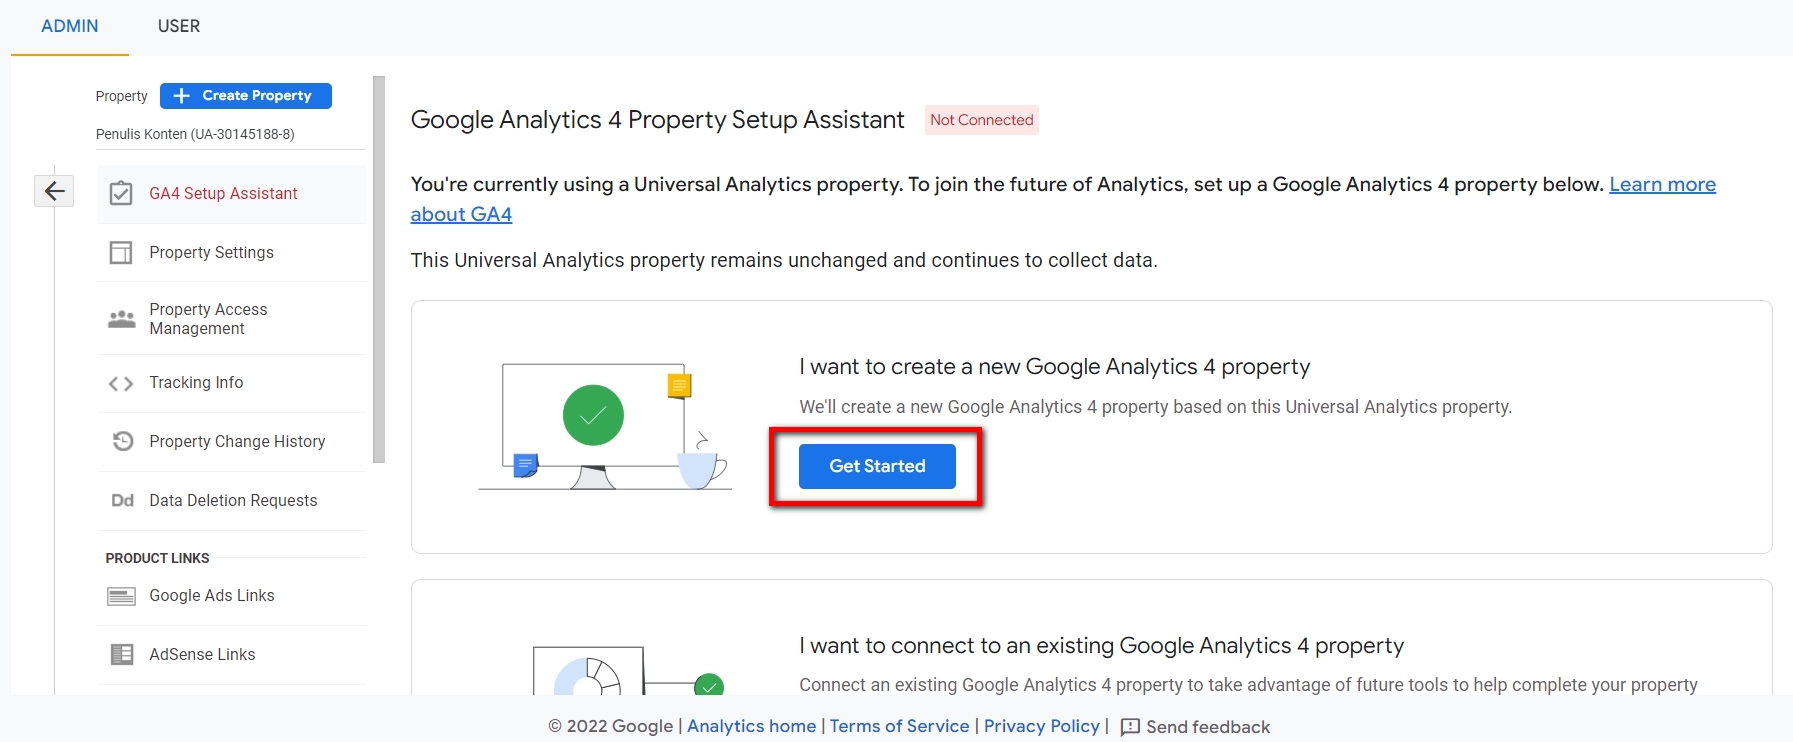Open Property Access Management
Viewport: 1793px width, 742px height.
point(232,319)
